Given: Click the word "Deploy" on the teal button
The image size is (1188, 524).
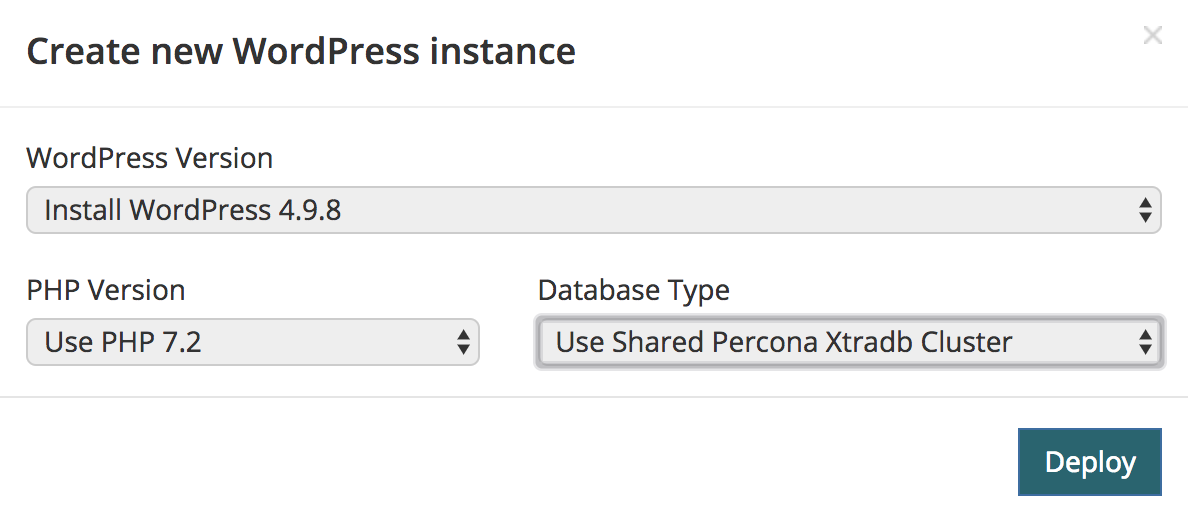Looking at the screenshot, I should point(1089,462).
